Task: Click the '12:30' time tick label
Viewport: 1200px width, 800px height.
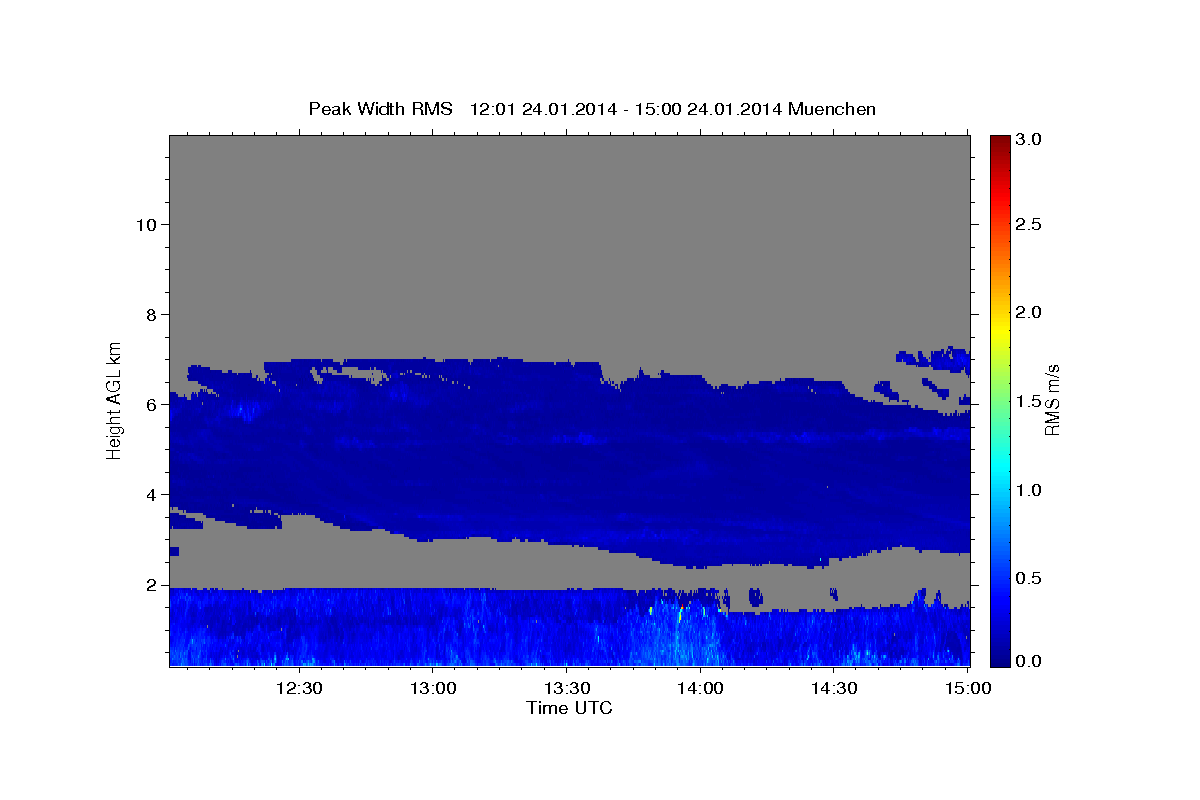Action: click(299, 689)
